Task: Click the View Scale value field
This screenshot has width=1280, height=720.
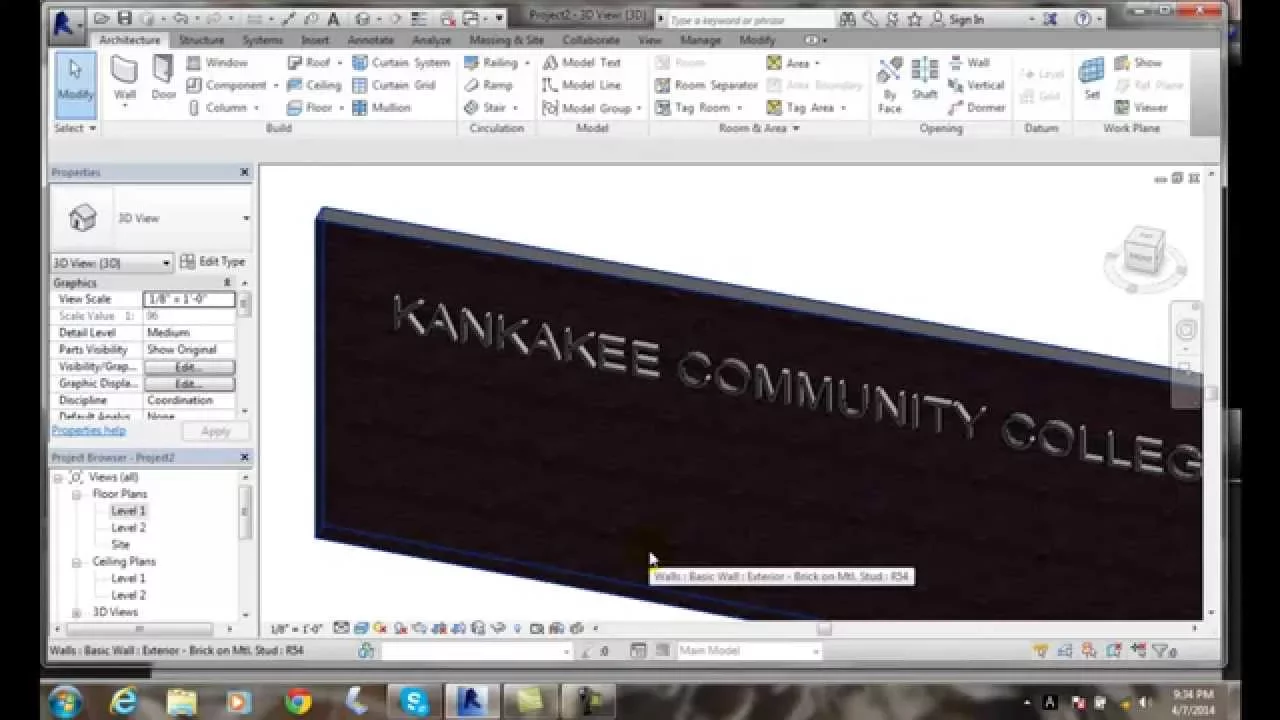Action: click(x=189, y=299)
